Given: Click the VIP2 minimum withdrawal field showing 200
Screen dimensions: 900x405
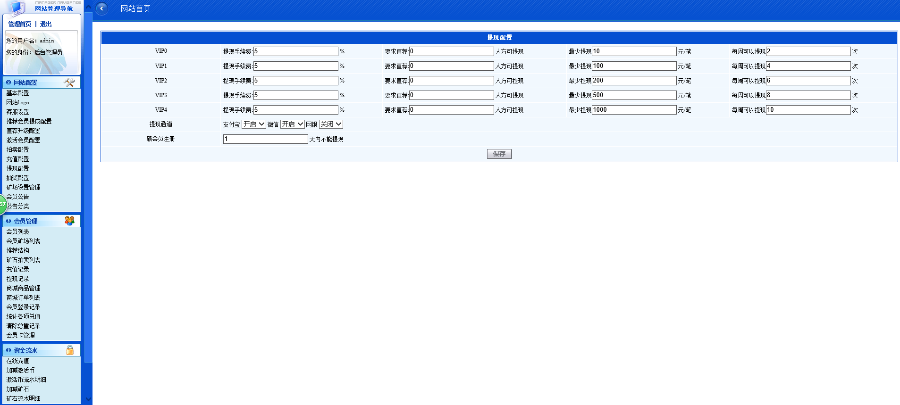Looking at the screenshot, I should tap(634, 81).
